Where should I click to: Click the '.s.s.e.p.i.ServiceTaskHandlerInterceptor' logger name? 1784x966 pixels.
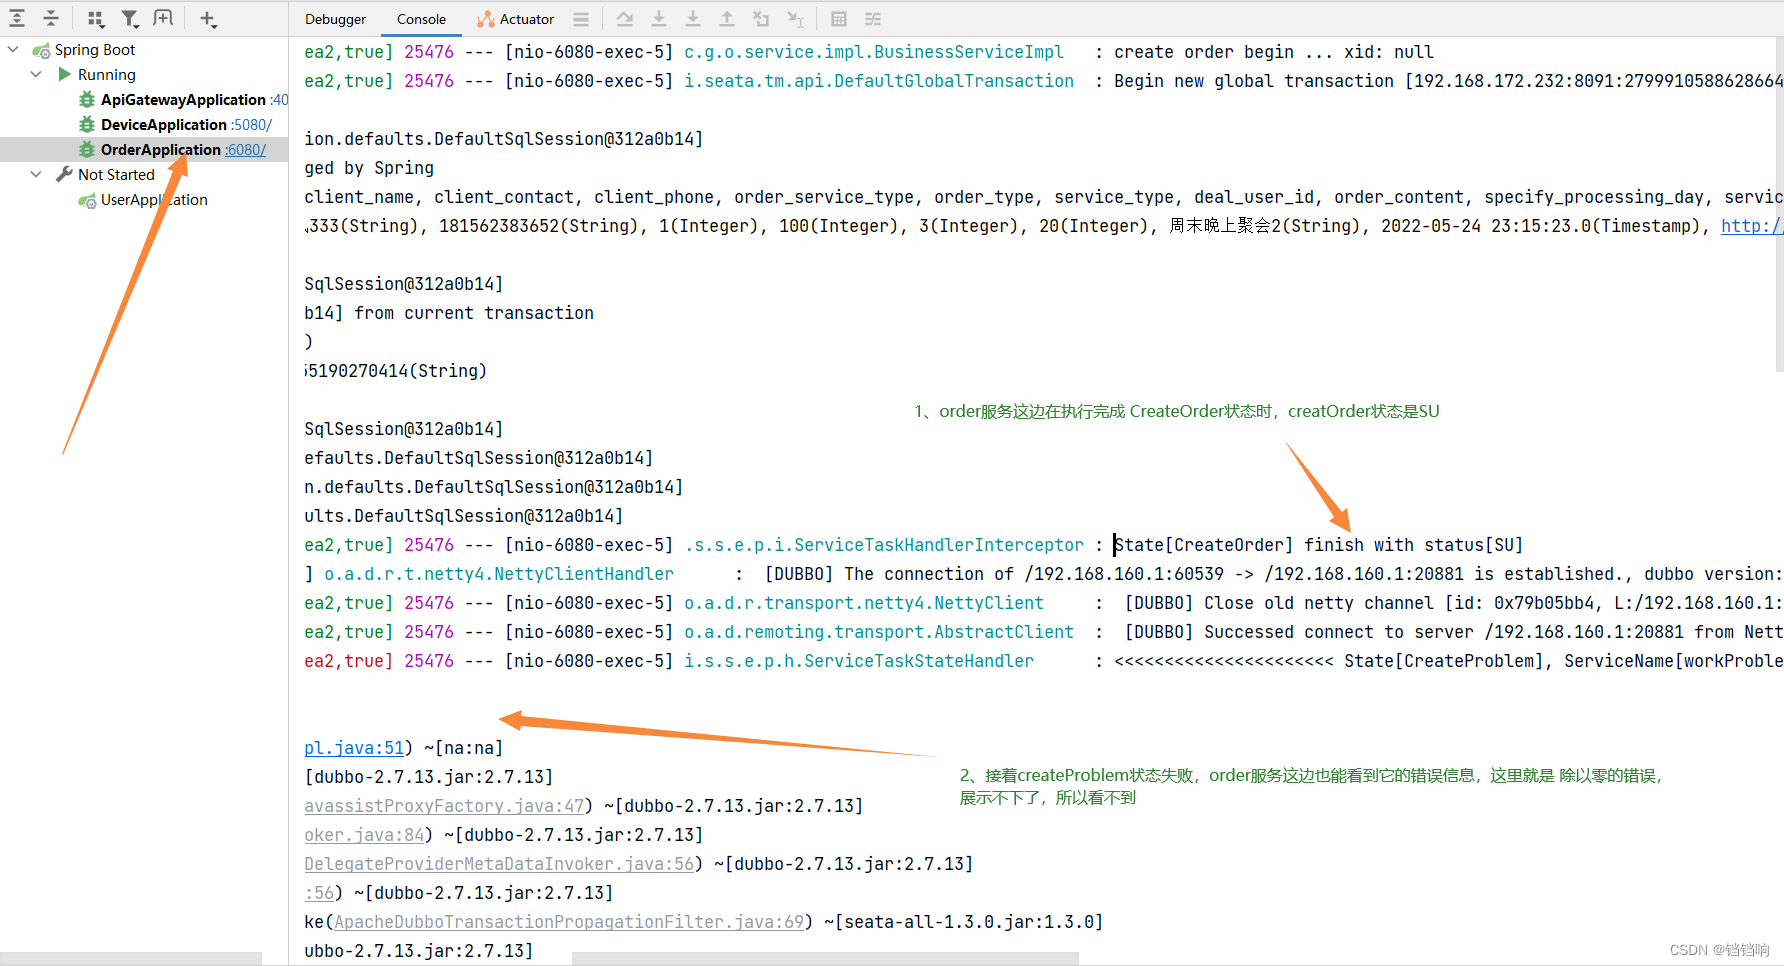(x=883, y=545)
